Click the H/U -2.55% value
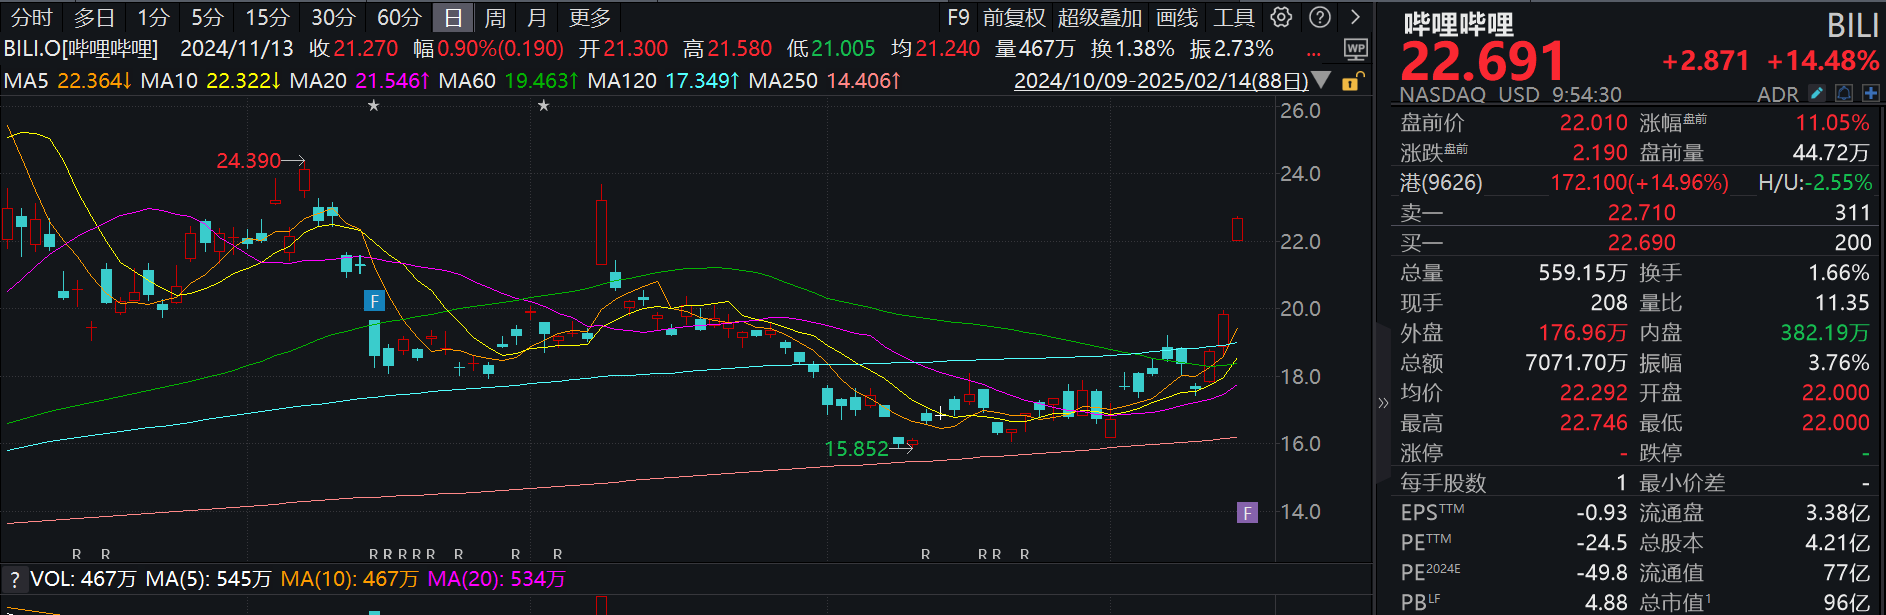Image resolution: width=1886 pixels, height=615 pixels. 1838,182
